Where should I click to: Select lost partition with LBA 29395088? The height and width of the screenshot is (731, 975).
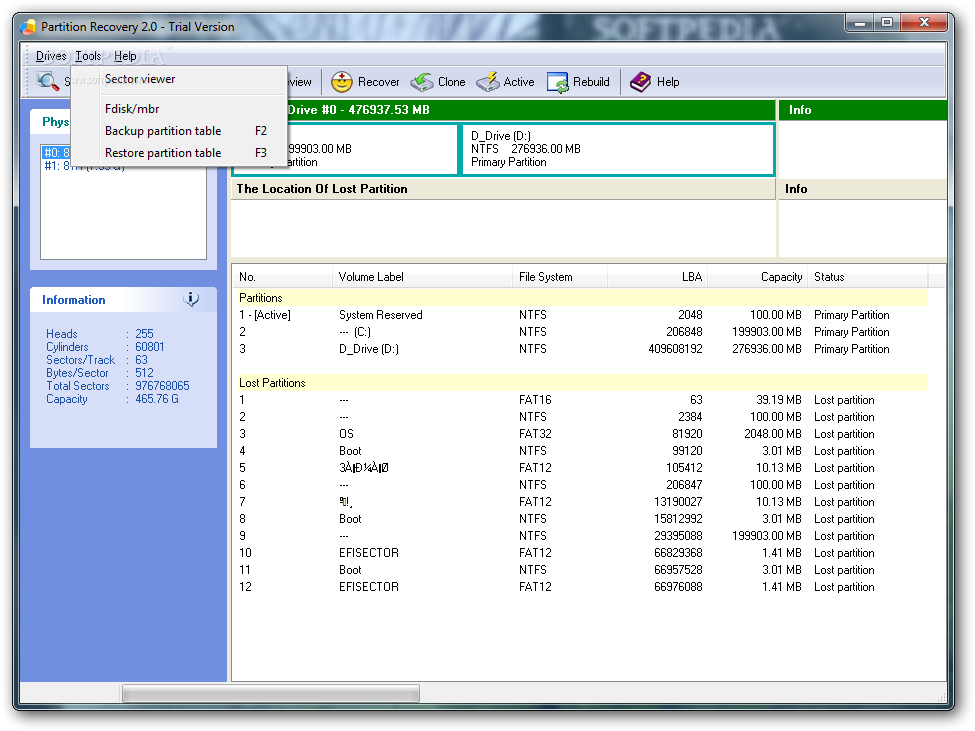coord(581,536)
